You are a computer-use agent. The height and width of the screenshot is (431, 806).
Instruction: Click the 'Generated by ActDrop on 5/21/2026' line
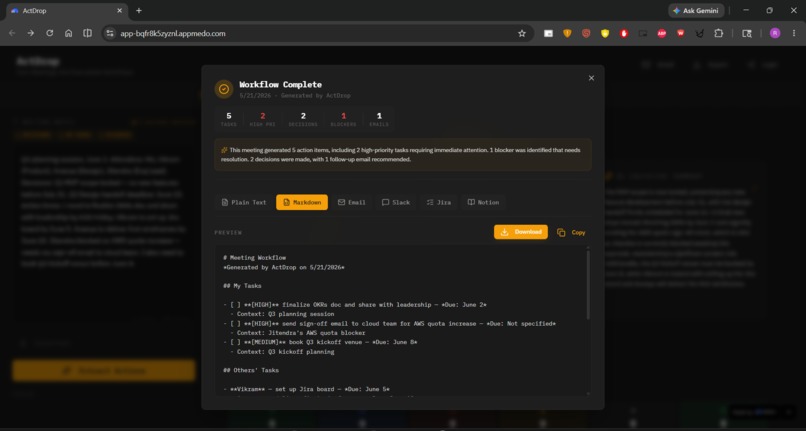[x=284, y=267]
